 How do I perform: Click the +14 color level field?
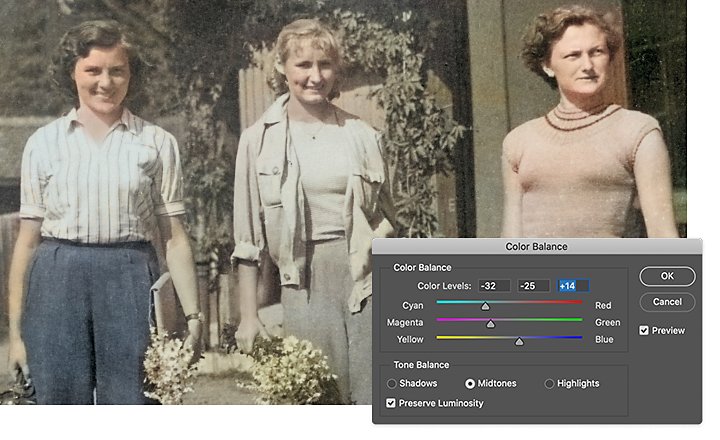573,286
